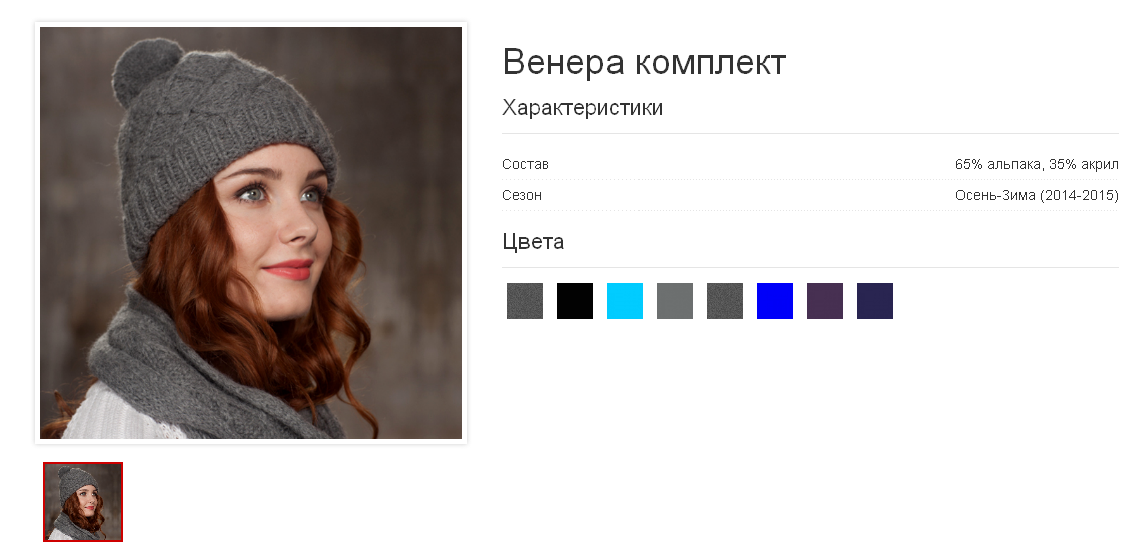
Task: Choose the cyan color swatch
Action: point(625,301)
